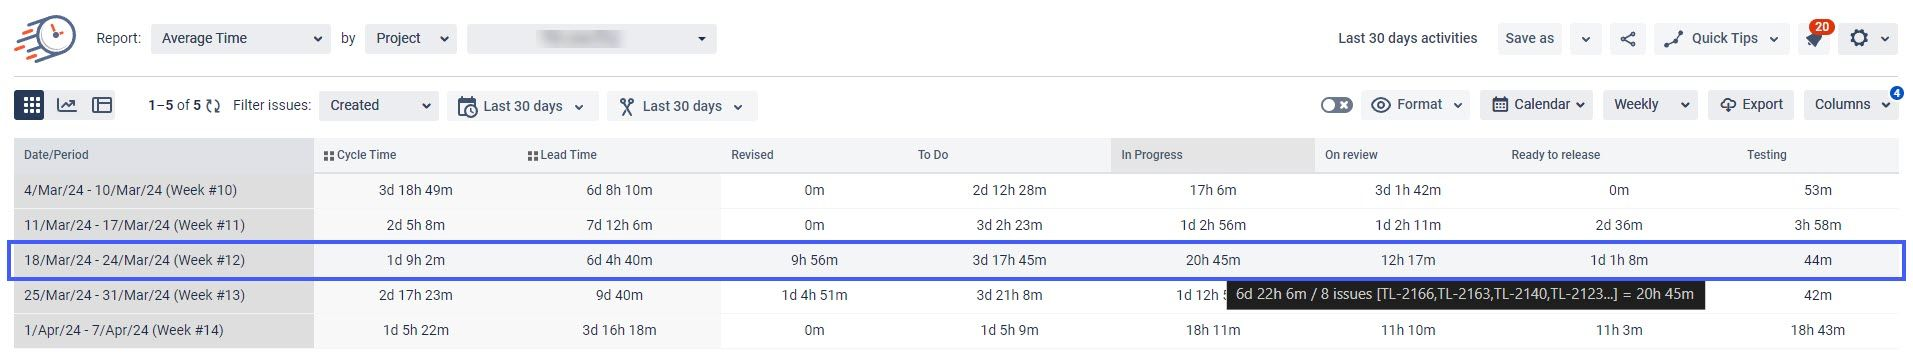
Task: Open the Project grouping dropdown
Action: pyautogui.click(x=411, y=39)
